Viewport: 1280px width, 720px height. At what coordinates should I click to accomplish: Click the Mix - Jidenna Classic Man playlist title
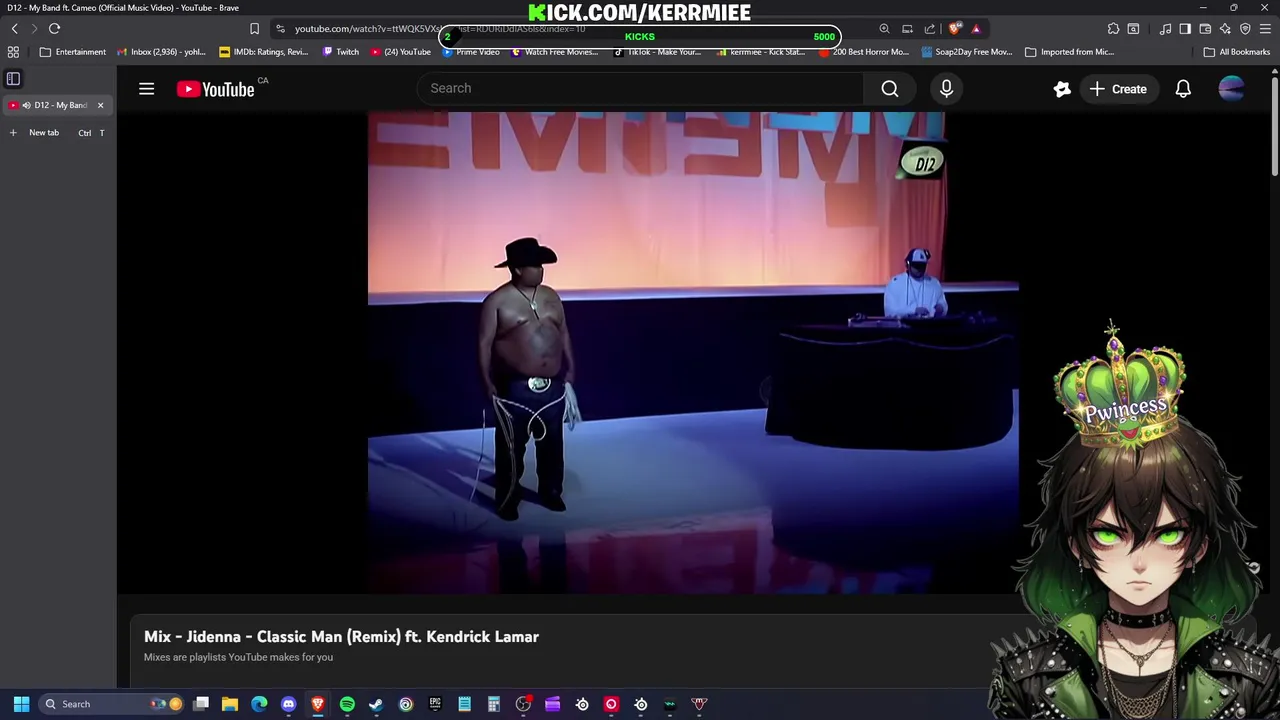tap(341, 637)
